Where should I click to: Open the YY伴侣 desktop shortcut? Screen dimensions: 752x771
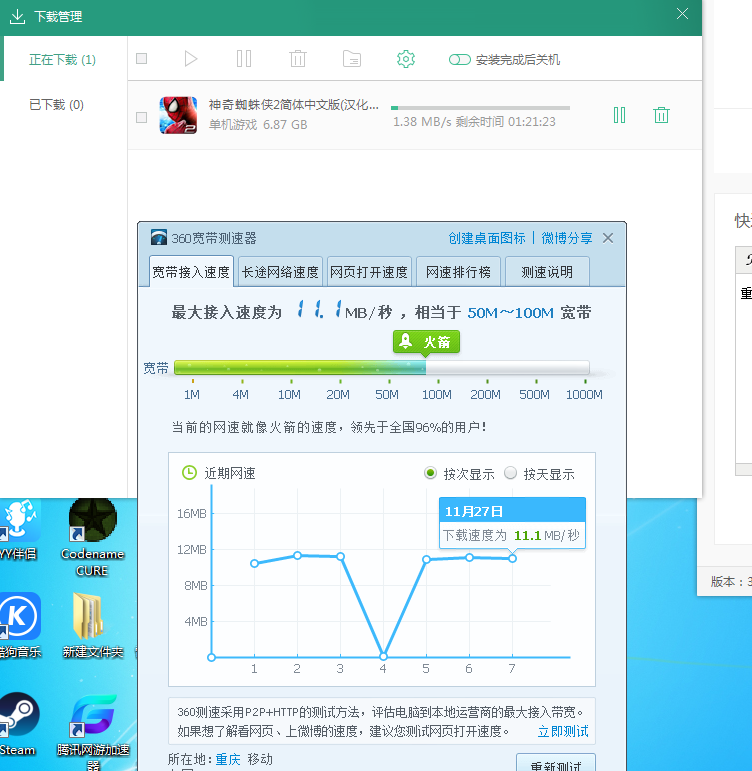[18, 530]
